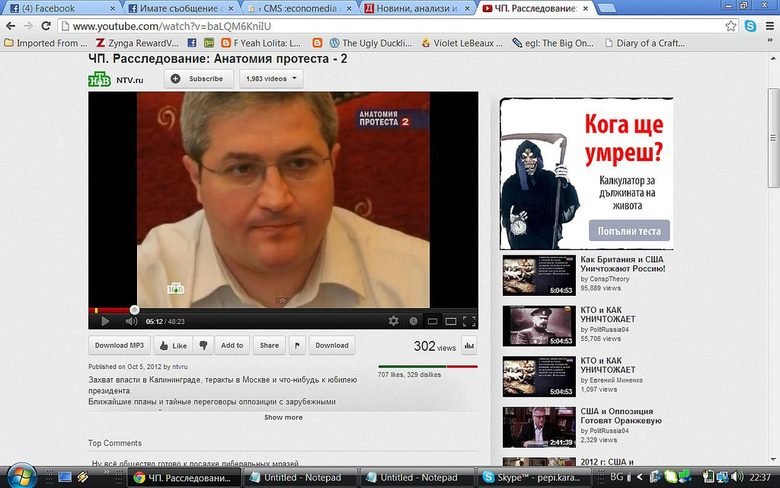The height and width of the screenshot is (488, 780).
Task: Open the NTV.ru channel name link
Action: pos(129,80)
